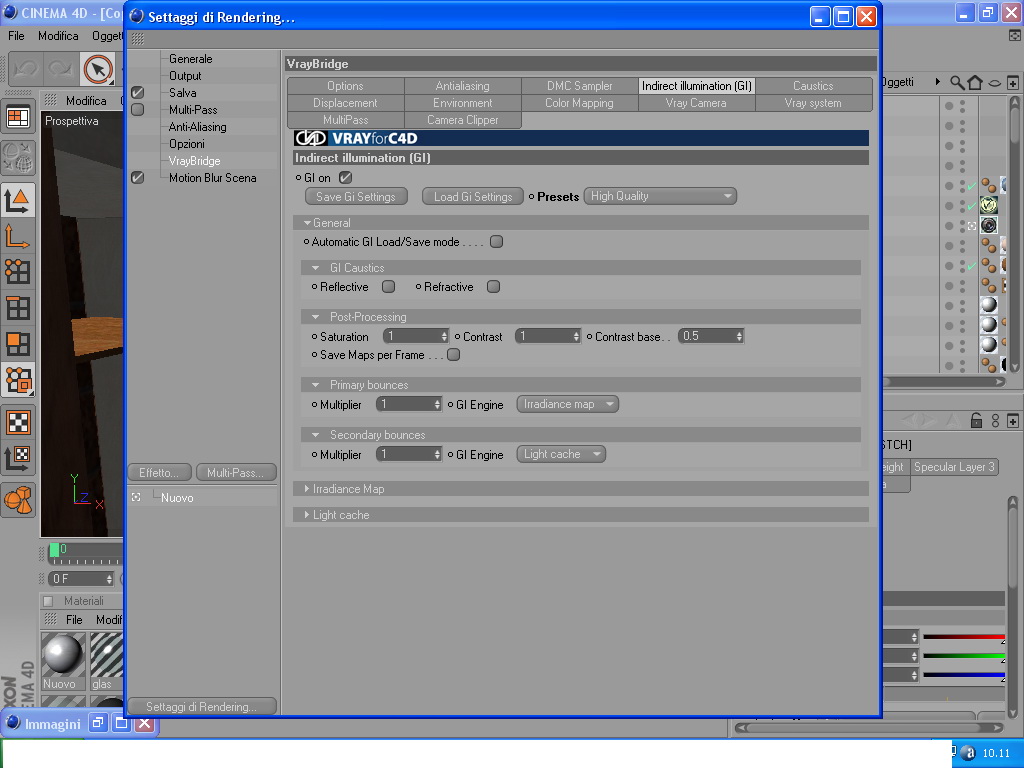Click the red color channel slider
Screen dimensions: 1024x768
964,637
